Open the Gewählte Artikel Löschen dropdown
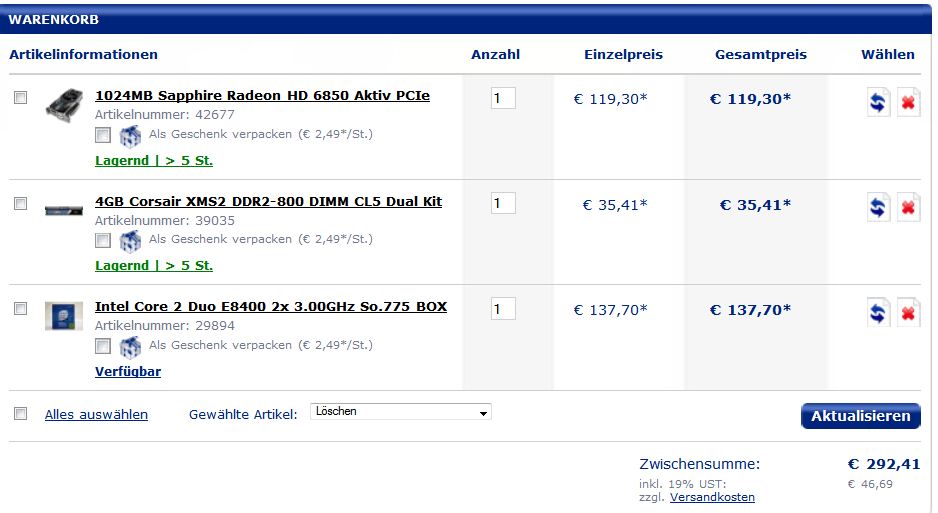The width and height of the screenshot is (938, 513). tap(401, 412)
